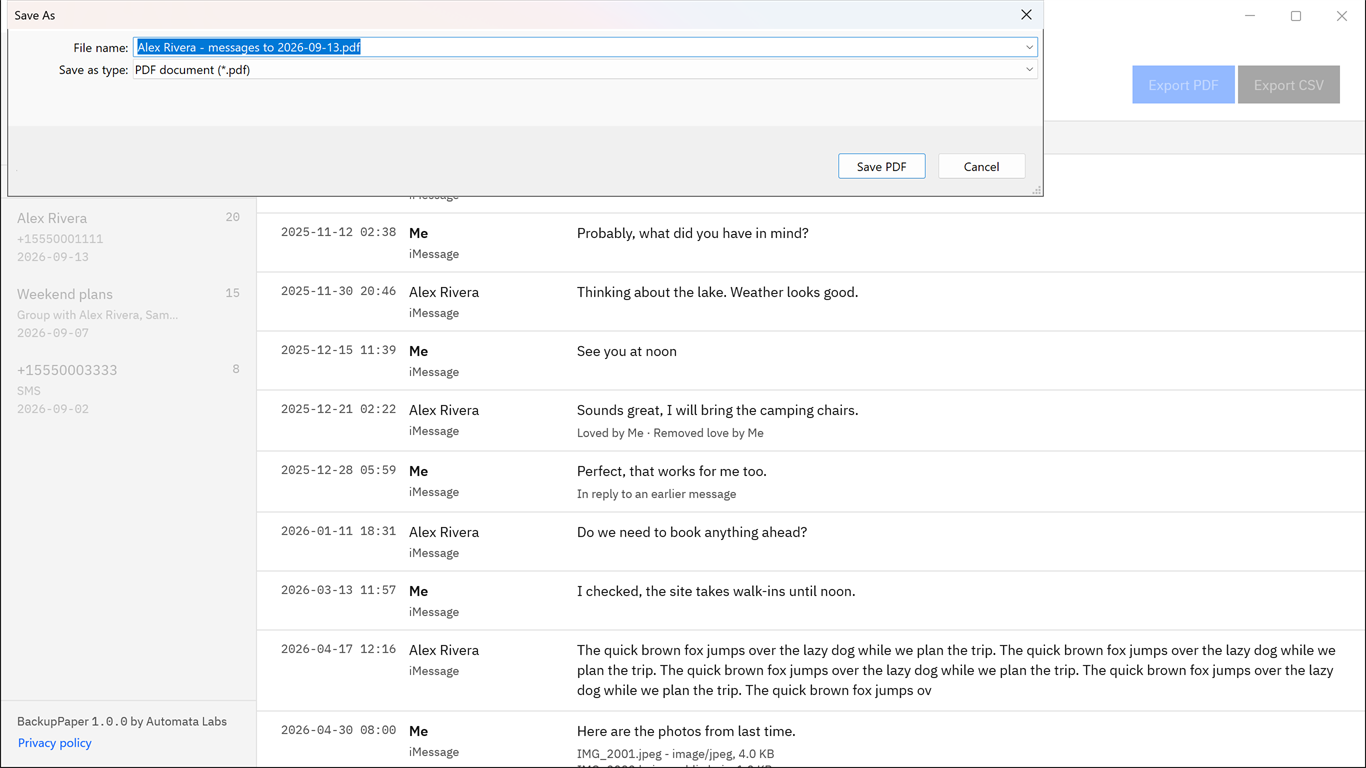Click the timestamp 2026-04-30 08:00
Image resolution: width=1366 pixels, height=768 pixels.
(338, 730)
